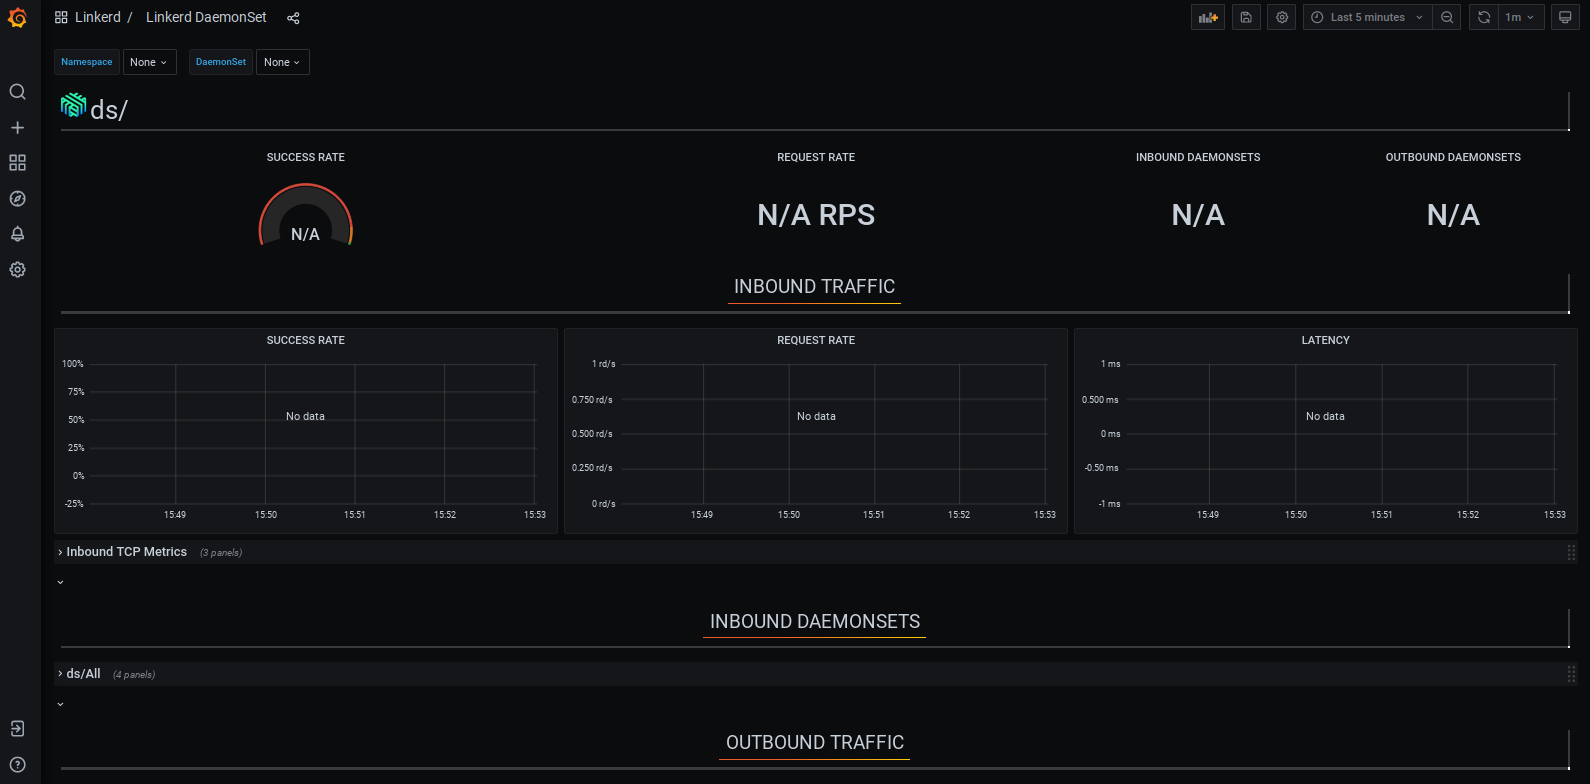Click the Sign in icon in sidebar
The height and width of the screenshot is (784, 1590).
[x=17, y=729]
